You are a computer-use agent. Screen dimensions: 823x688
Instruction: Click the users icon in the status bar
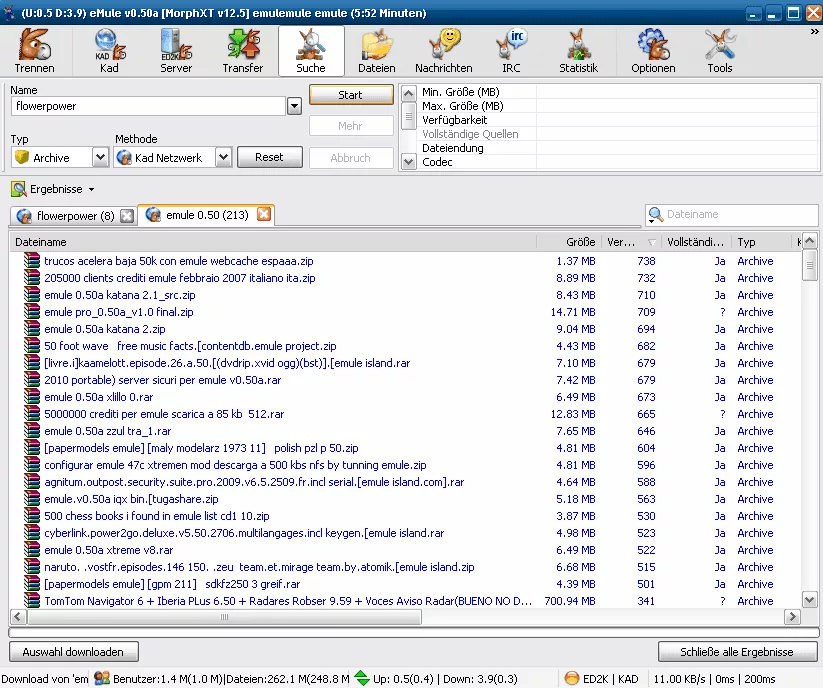101,679
